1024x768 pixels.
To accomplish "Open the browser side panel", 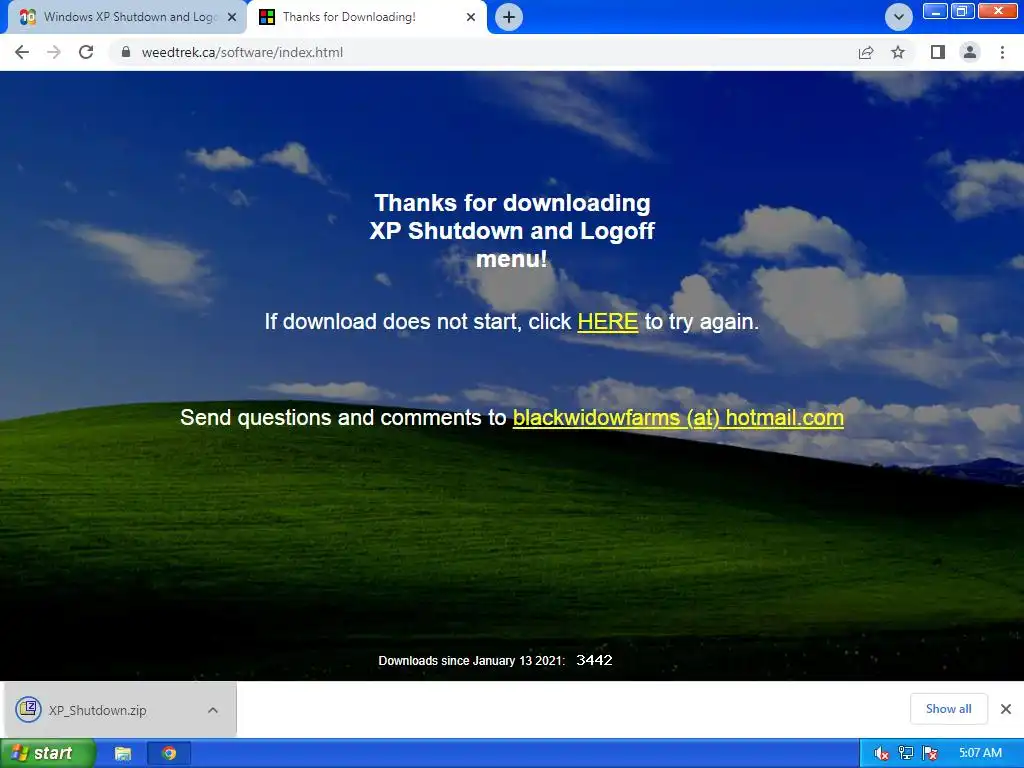I will pos(938,52).
